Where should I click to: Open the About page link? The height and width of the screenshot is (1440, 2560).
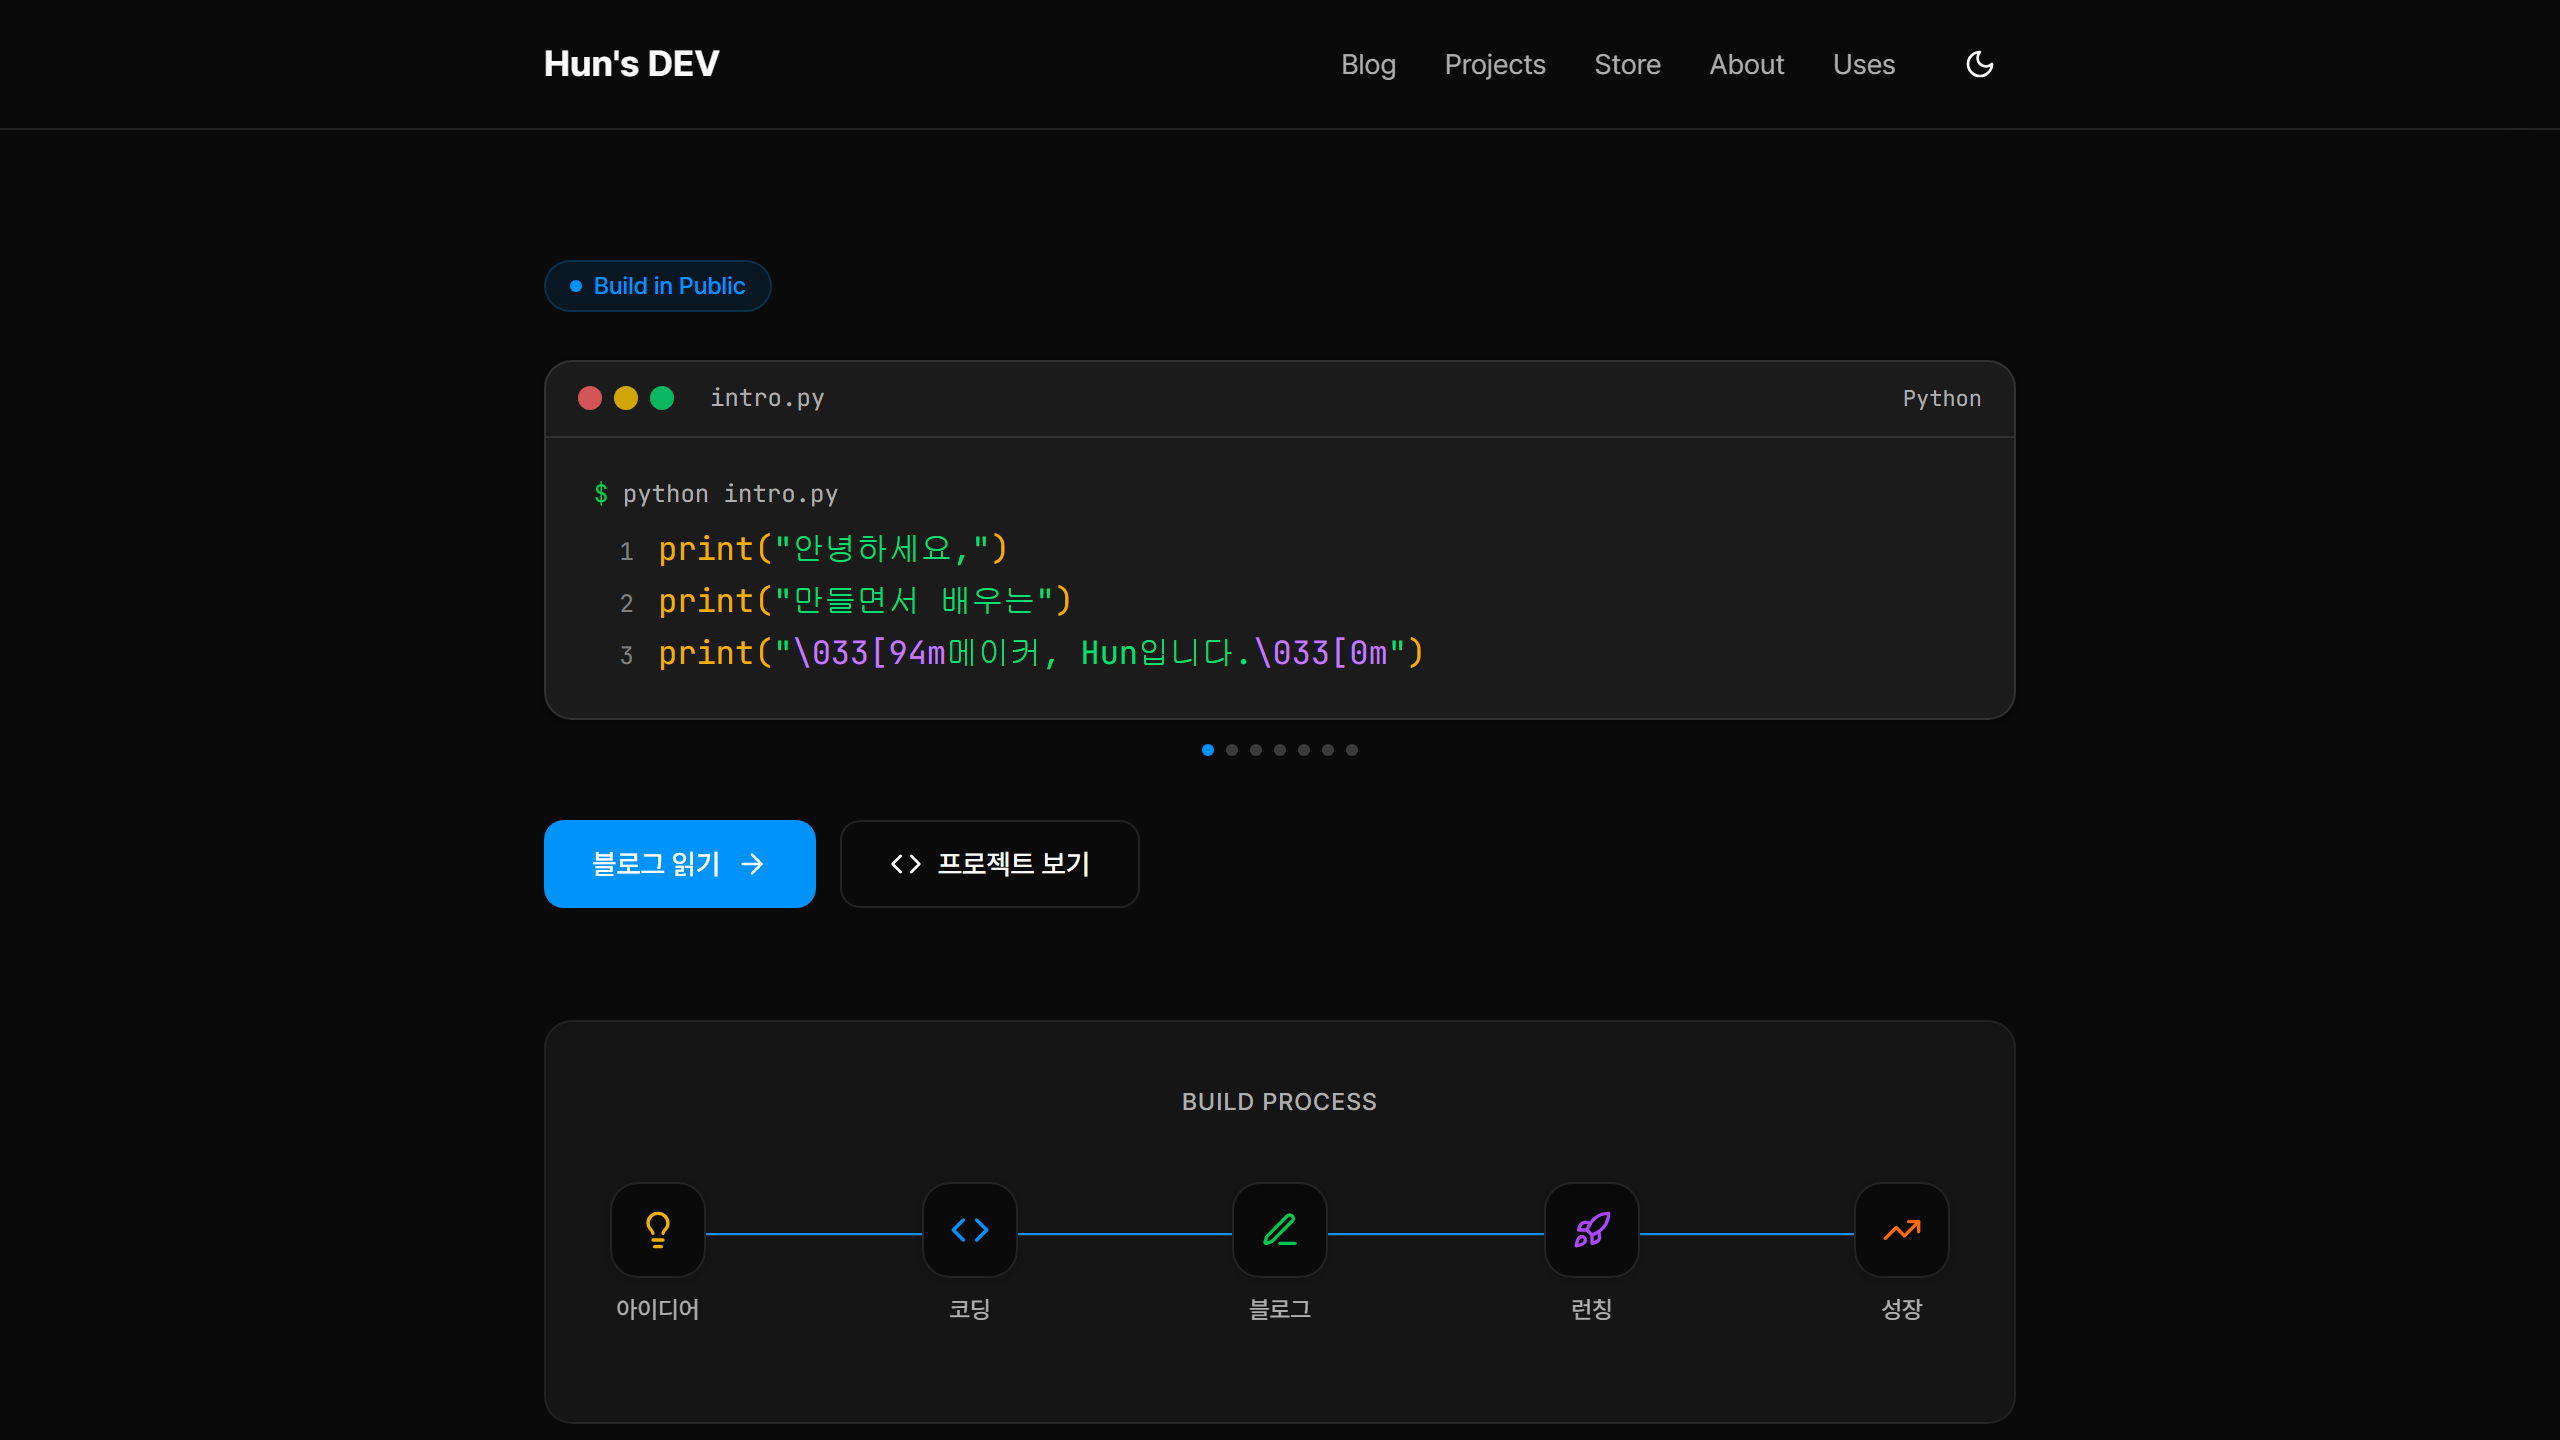click(x=1746, y=64)
